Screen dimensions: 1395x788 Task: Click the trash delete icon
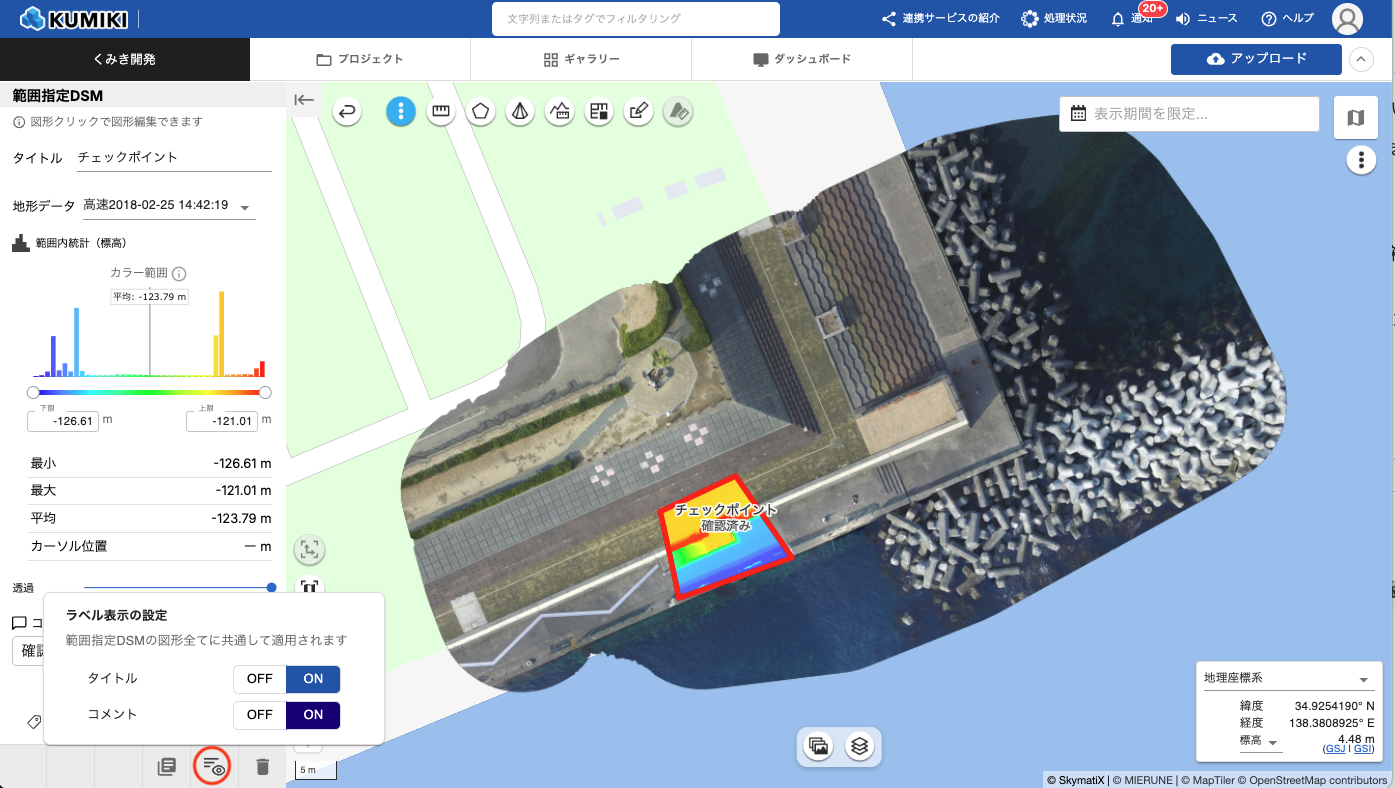(x=262, y=767)
